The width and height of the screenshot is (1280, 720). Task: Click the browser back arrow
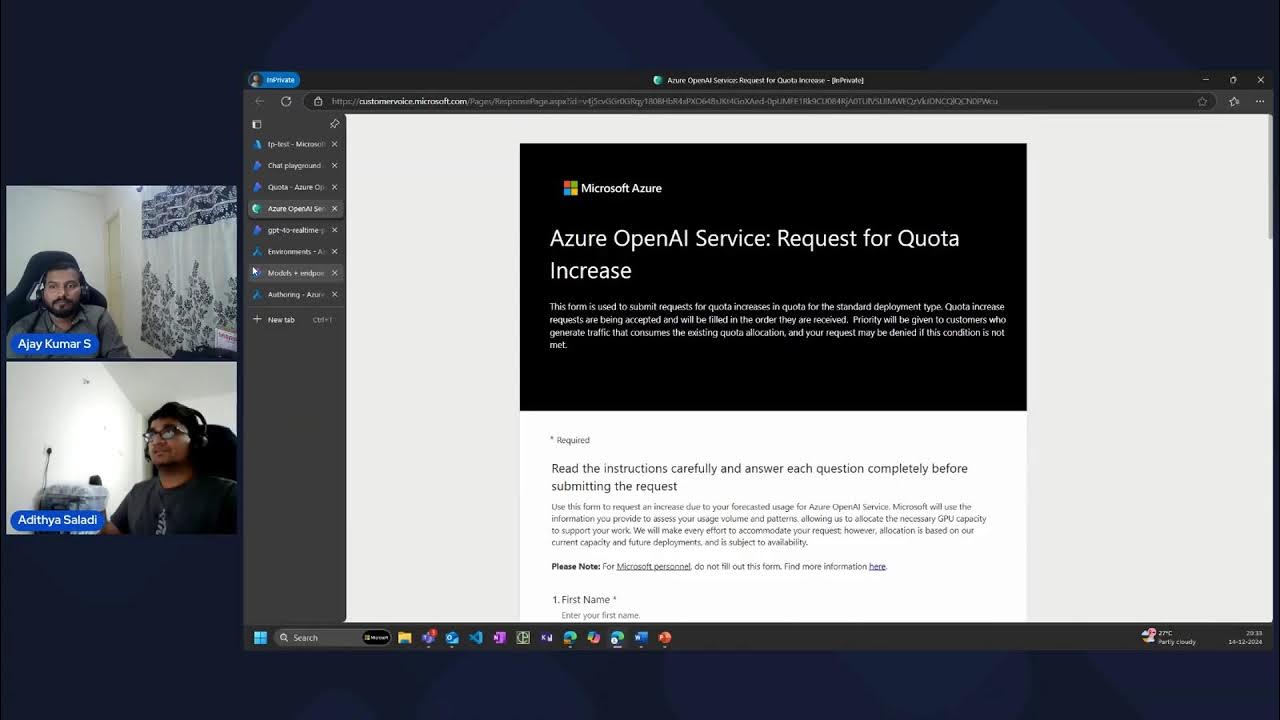click(260, 101)
